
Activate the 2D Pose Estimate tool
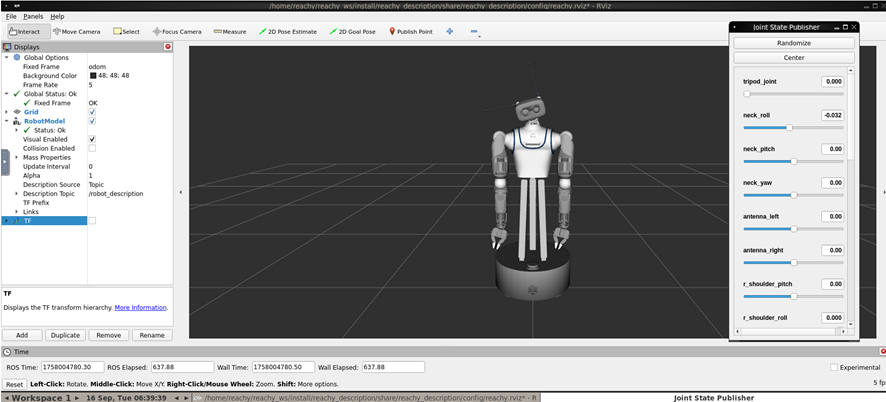pos(287,31)
